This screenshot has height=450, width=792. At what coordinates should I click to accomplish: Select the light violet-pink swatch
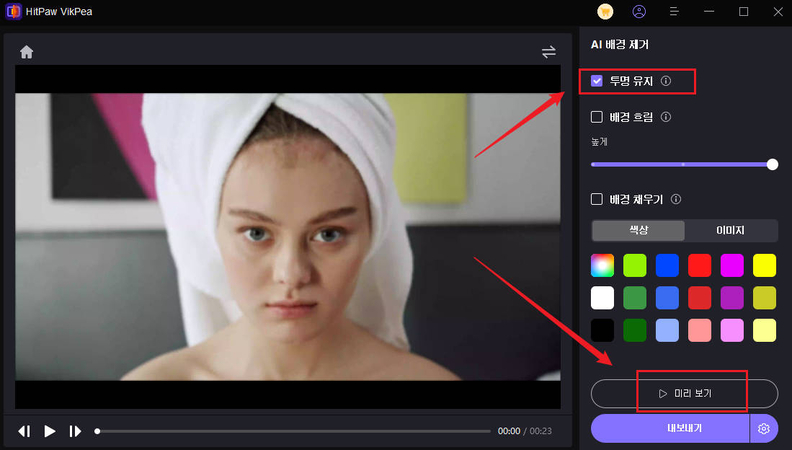point(732,330)
